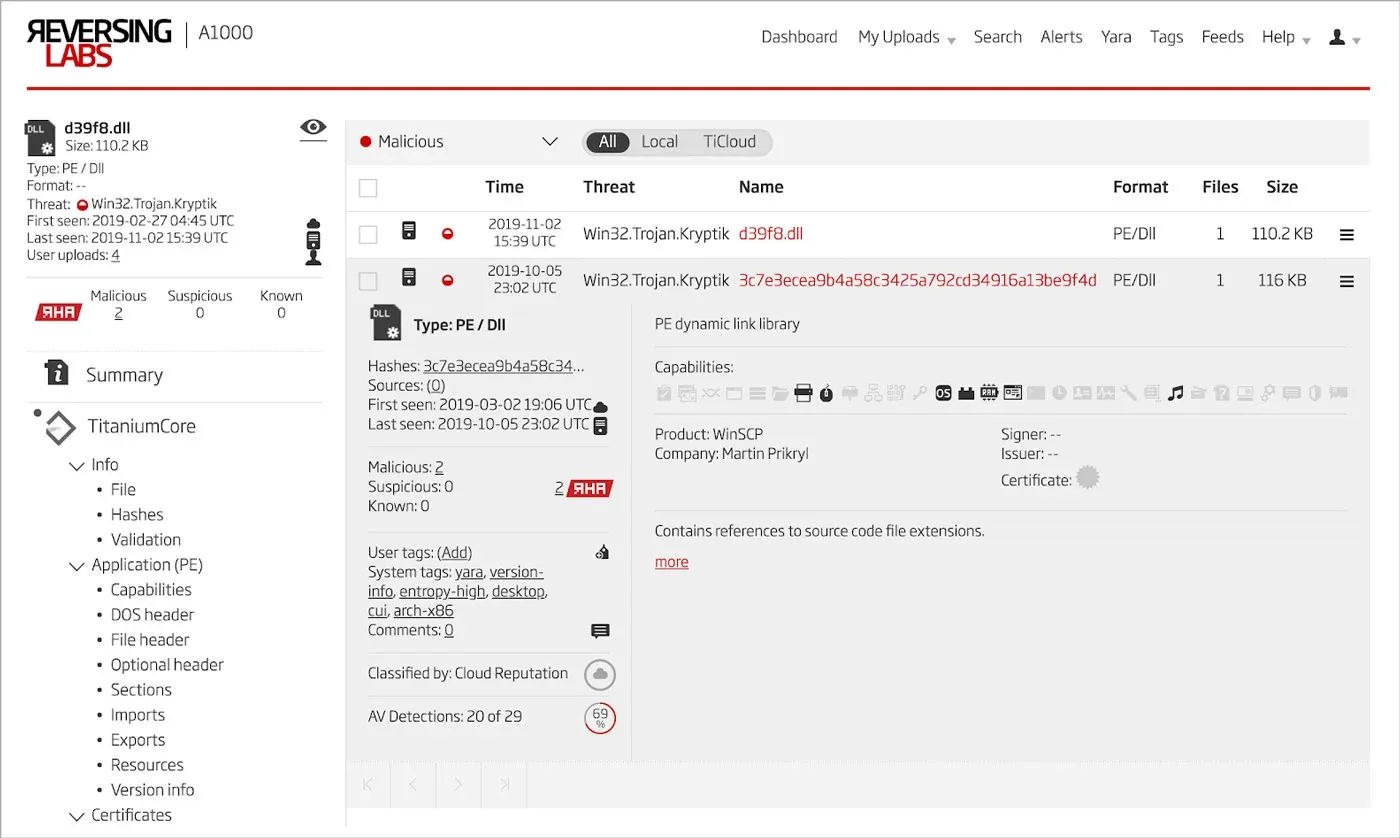
Task: Switch to the TiCloud tab
Action: click(731, 142)
